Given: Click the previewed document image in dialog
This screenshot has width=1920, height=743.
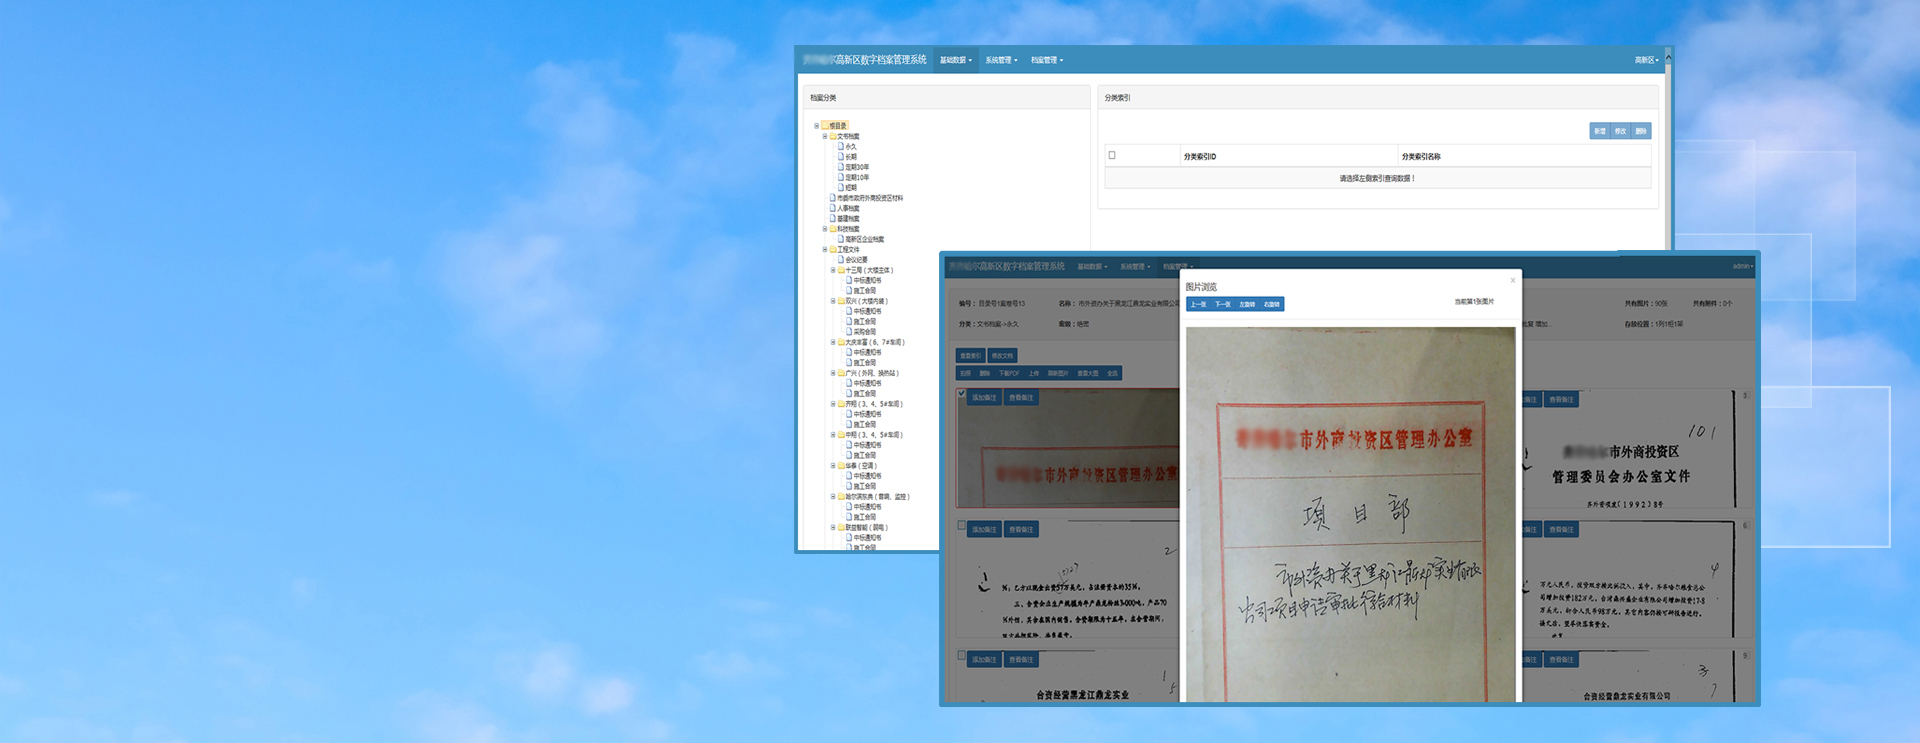Looking at the screenshot, I should (1351, 514).
